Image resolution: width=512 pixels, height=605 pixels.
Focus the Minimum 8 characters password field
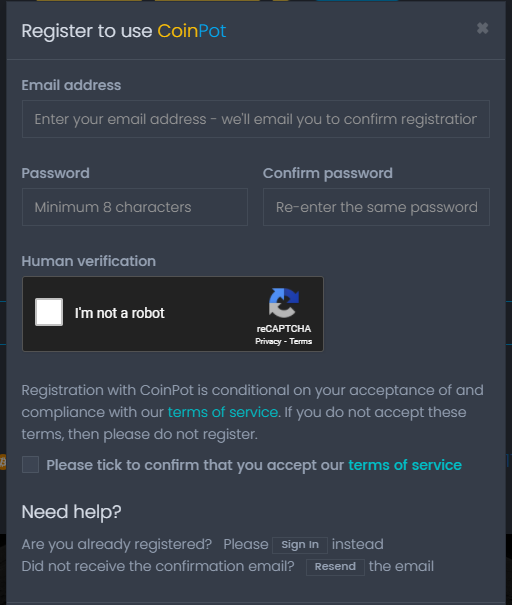[135, 207]
